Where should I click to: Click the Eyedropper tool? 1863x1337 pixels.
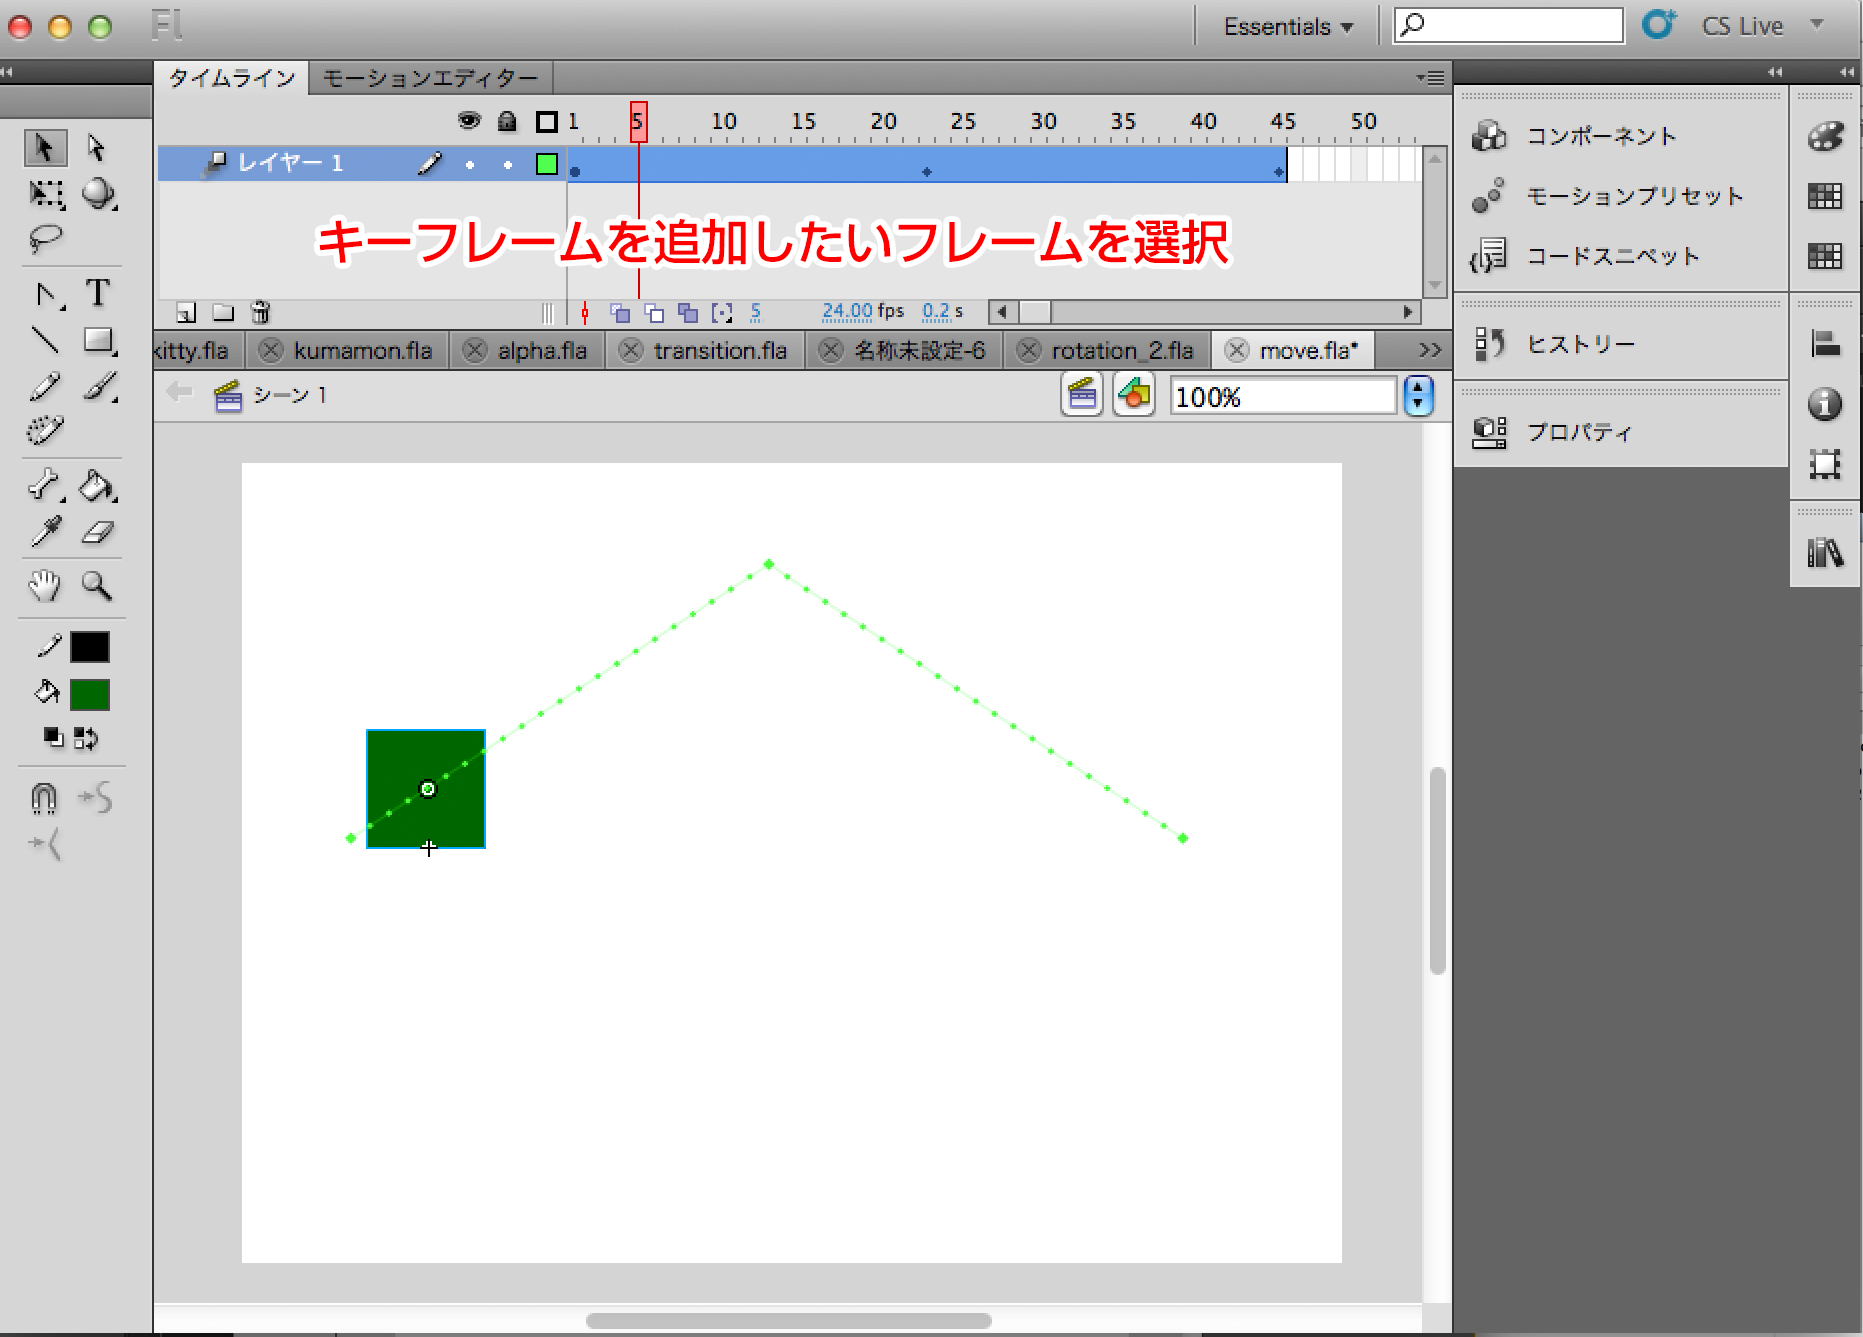[45, 532]
